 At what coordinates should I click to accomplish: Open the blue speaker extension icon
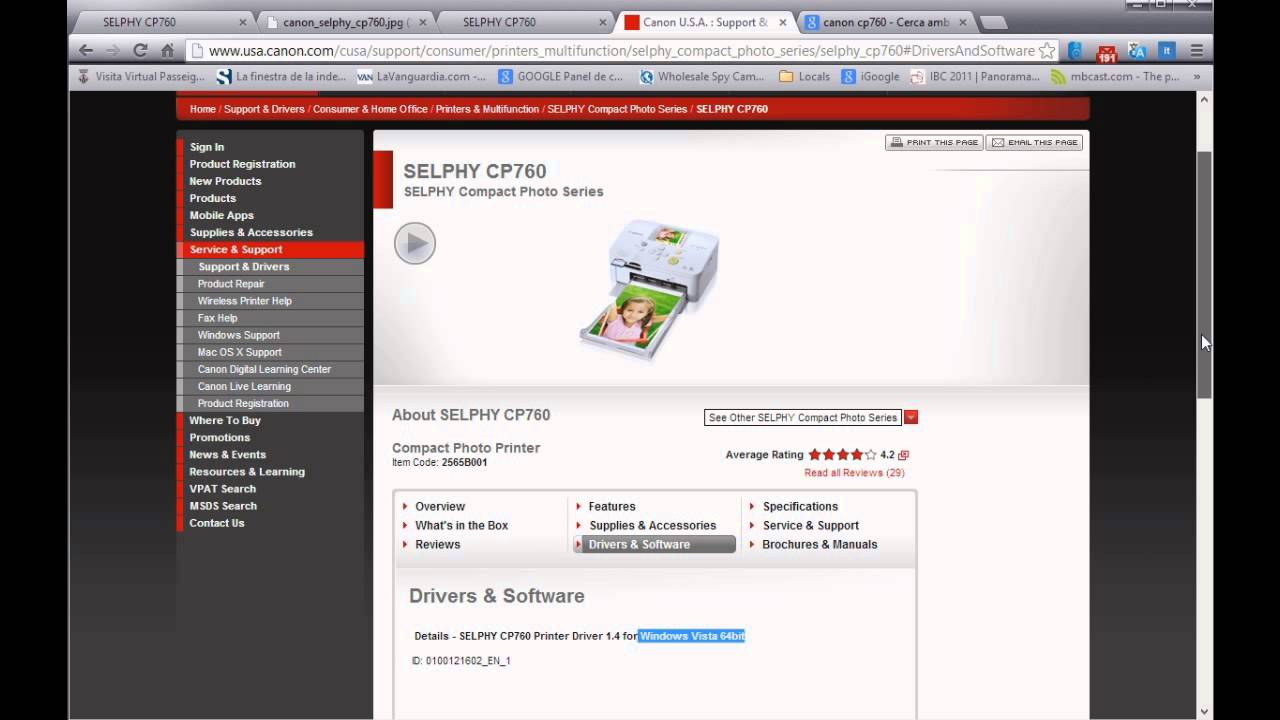1075,51
